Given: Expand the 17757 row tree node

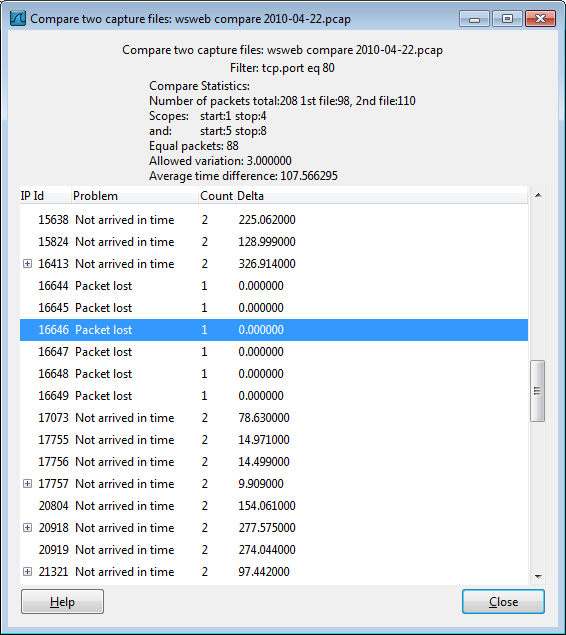Looking at the screenshot, I should pyautogui.click(x=27, y=484).
